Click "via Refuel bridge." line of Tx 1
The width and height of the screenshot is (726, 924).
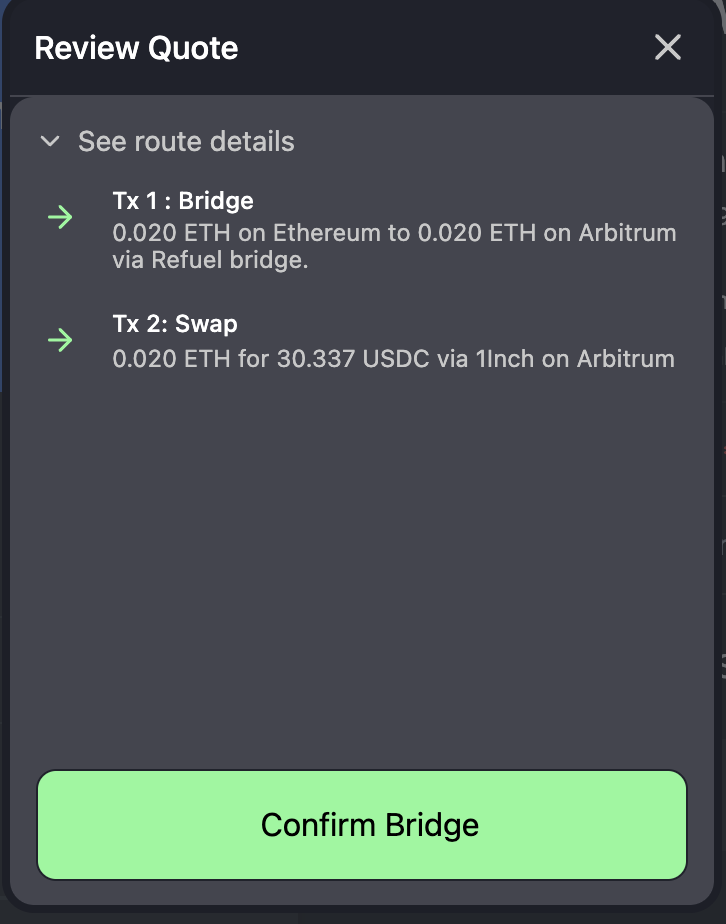tap(210, 260)
